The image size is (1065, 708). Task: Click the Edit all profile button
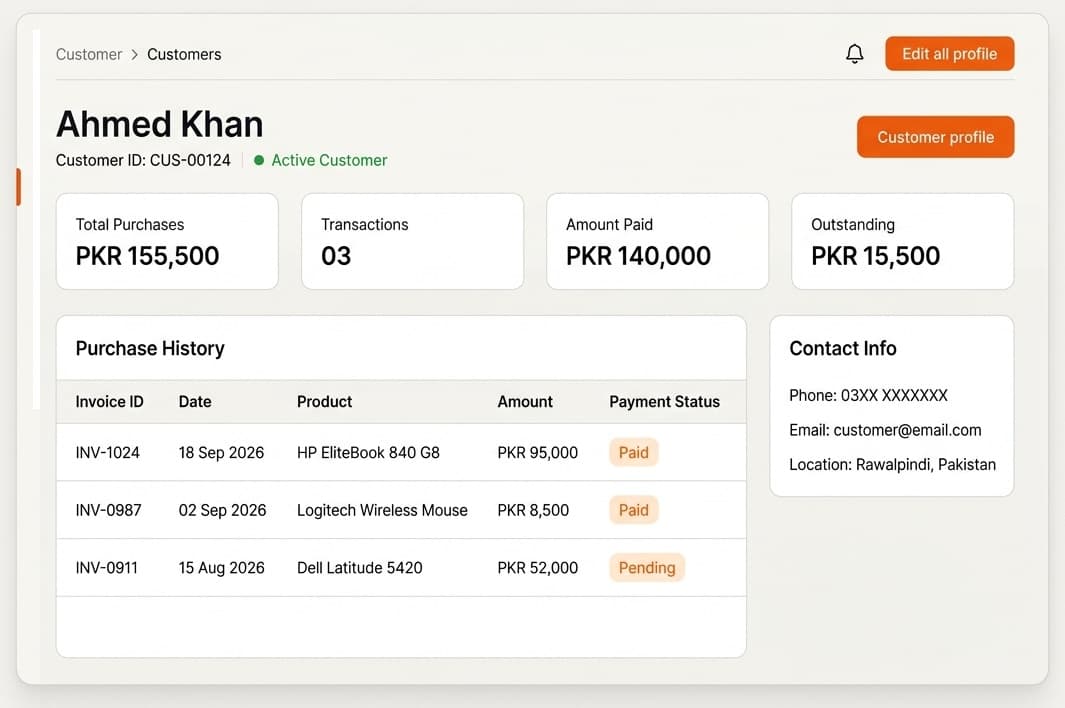click(950, 54)
